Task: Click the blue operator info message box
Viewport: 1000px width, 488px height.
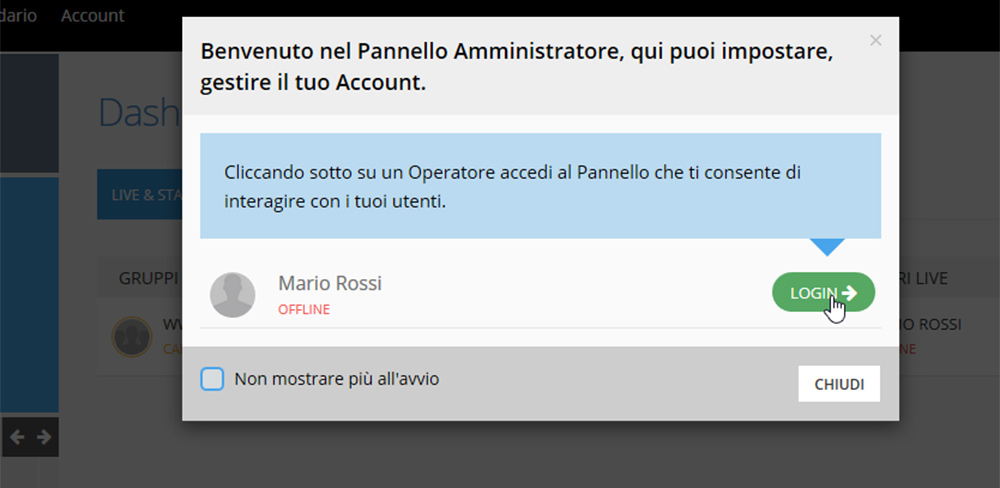Action: pos(541,186)
